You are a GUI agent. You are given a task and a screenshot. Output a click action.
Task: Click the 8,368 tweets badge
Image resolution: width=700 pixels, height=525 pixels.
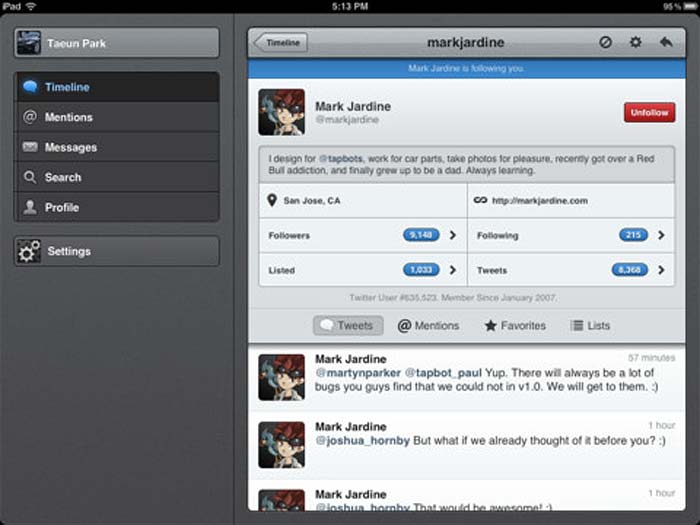[x=629, y=270]
